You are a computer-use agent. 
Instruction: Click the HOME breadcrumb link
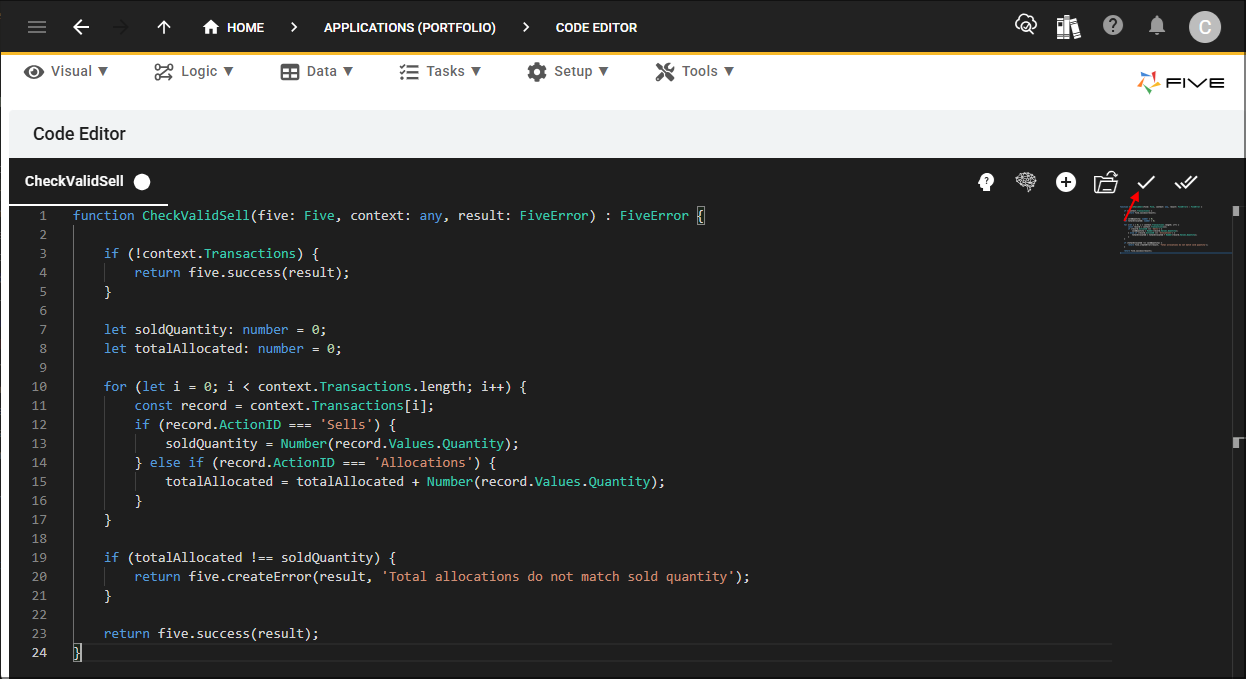(234, 28)
